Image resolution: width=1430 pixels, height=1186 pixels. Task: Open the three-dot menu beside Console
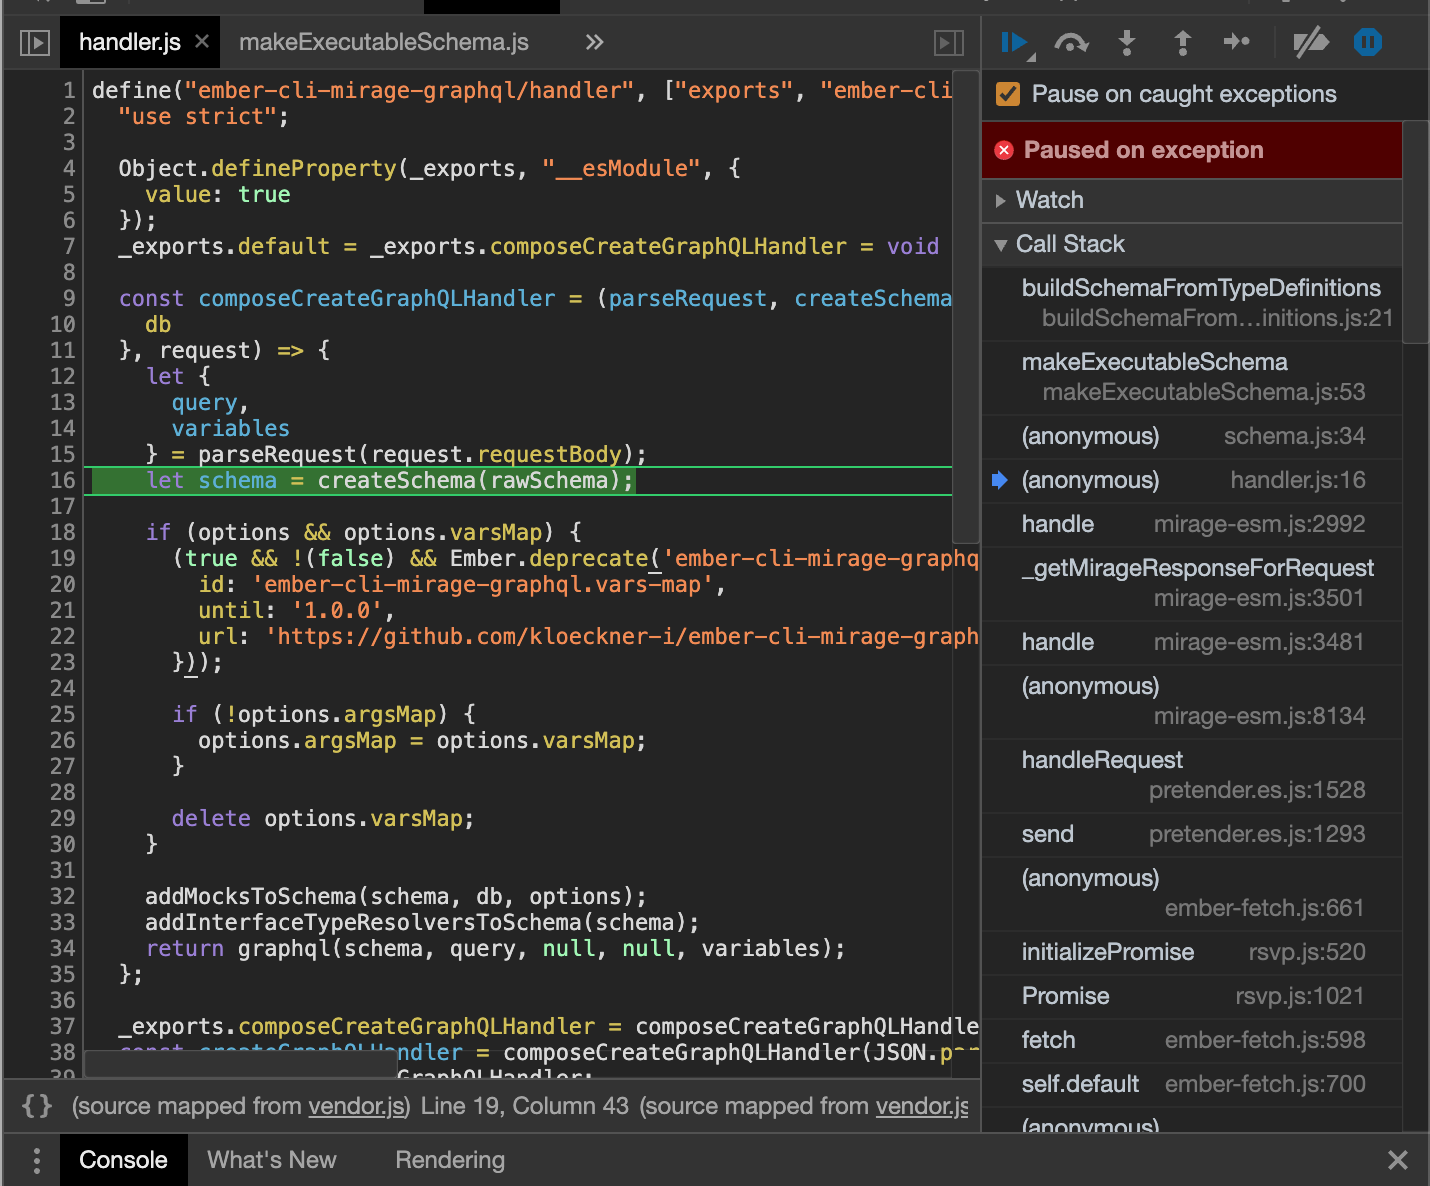[36, 1160]
